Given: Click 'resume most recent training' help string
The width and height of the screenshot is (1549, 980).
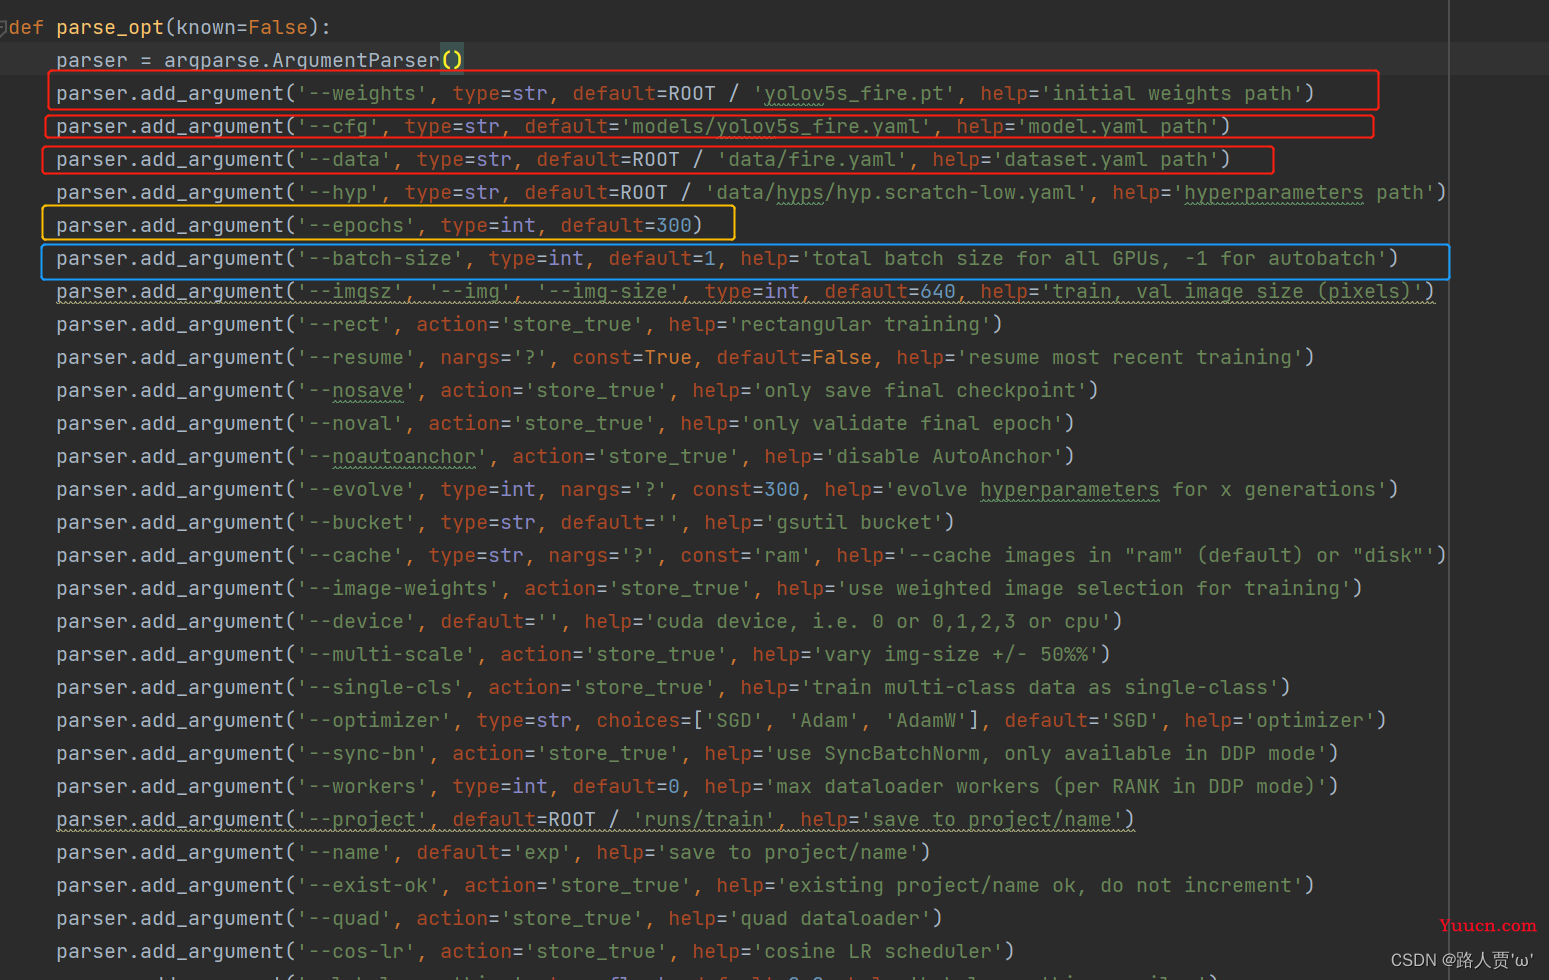Looking at the screenshot, I should [1130, 358].
